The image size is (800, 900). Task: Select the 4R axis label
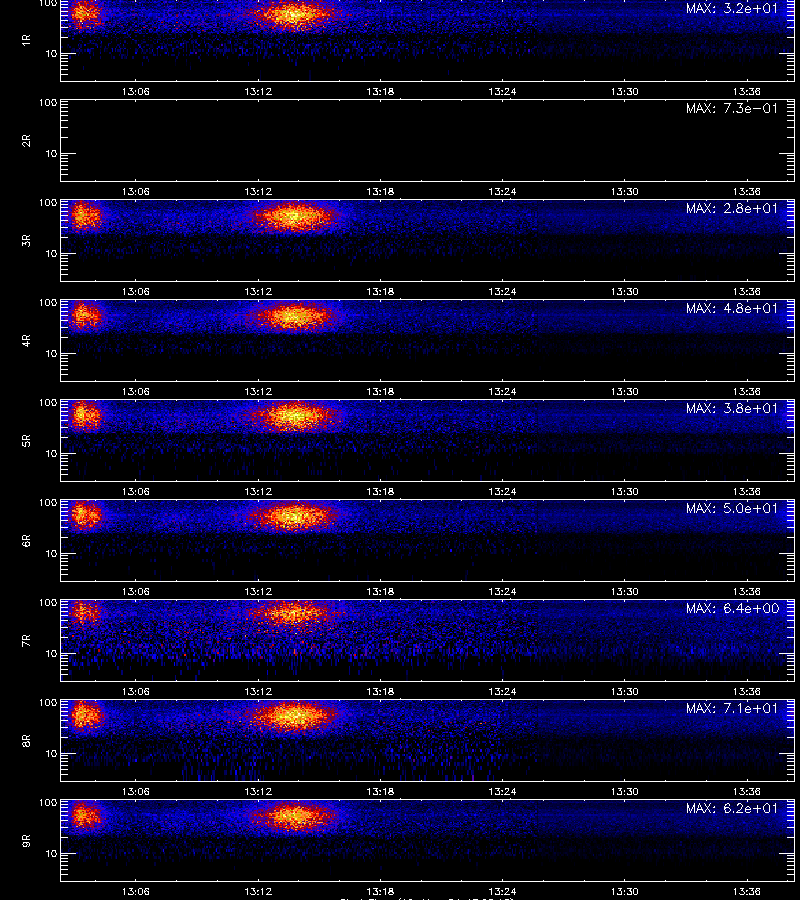[x=26, y=340]
